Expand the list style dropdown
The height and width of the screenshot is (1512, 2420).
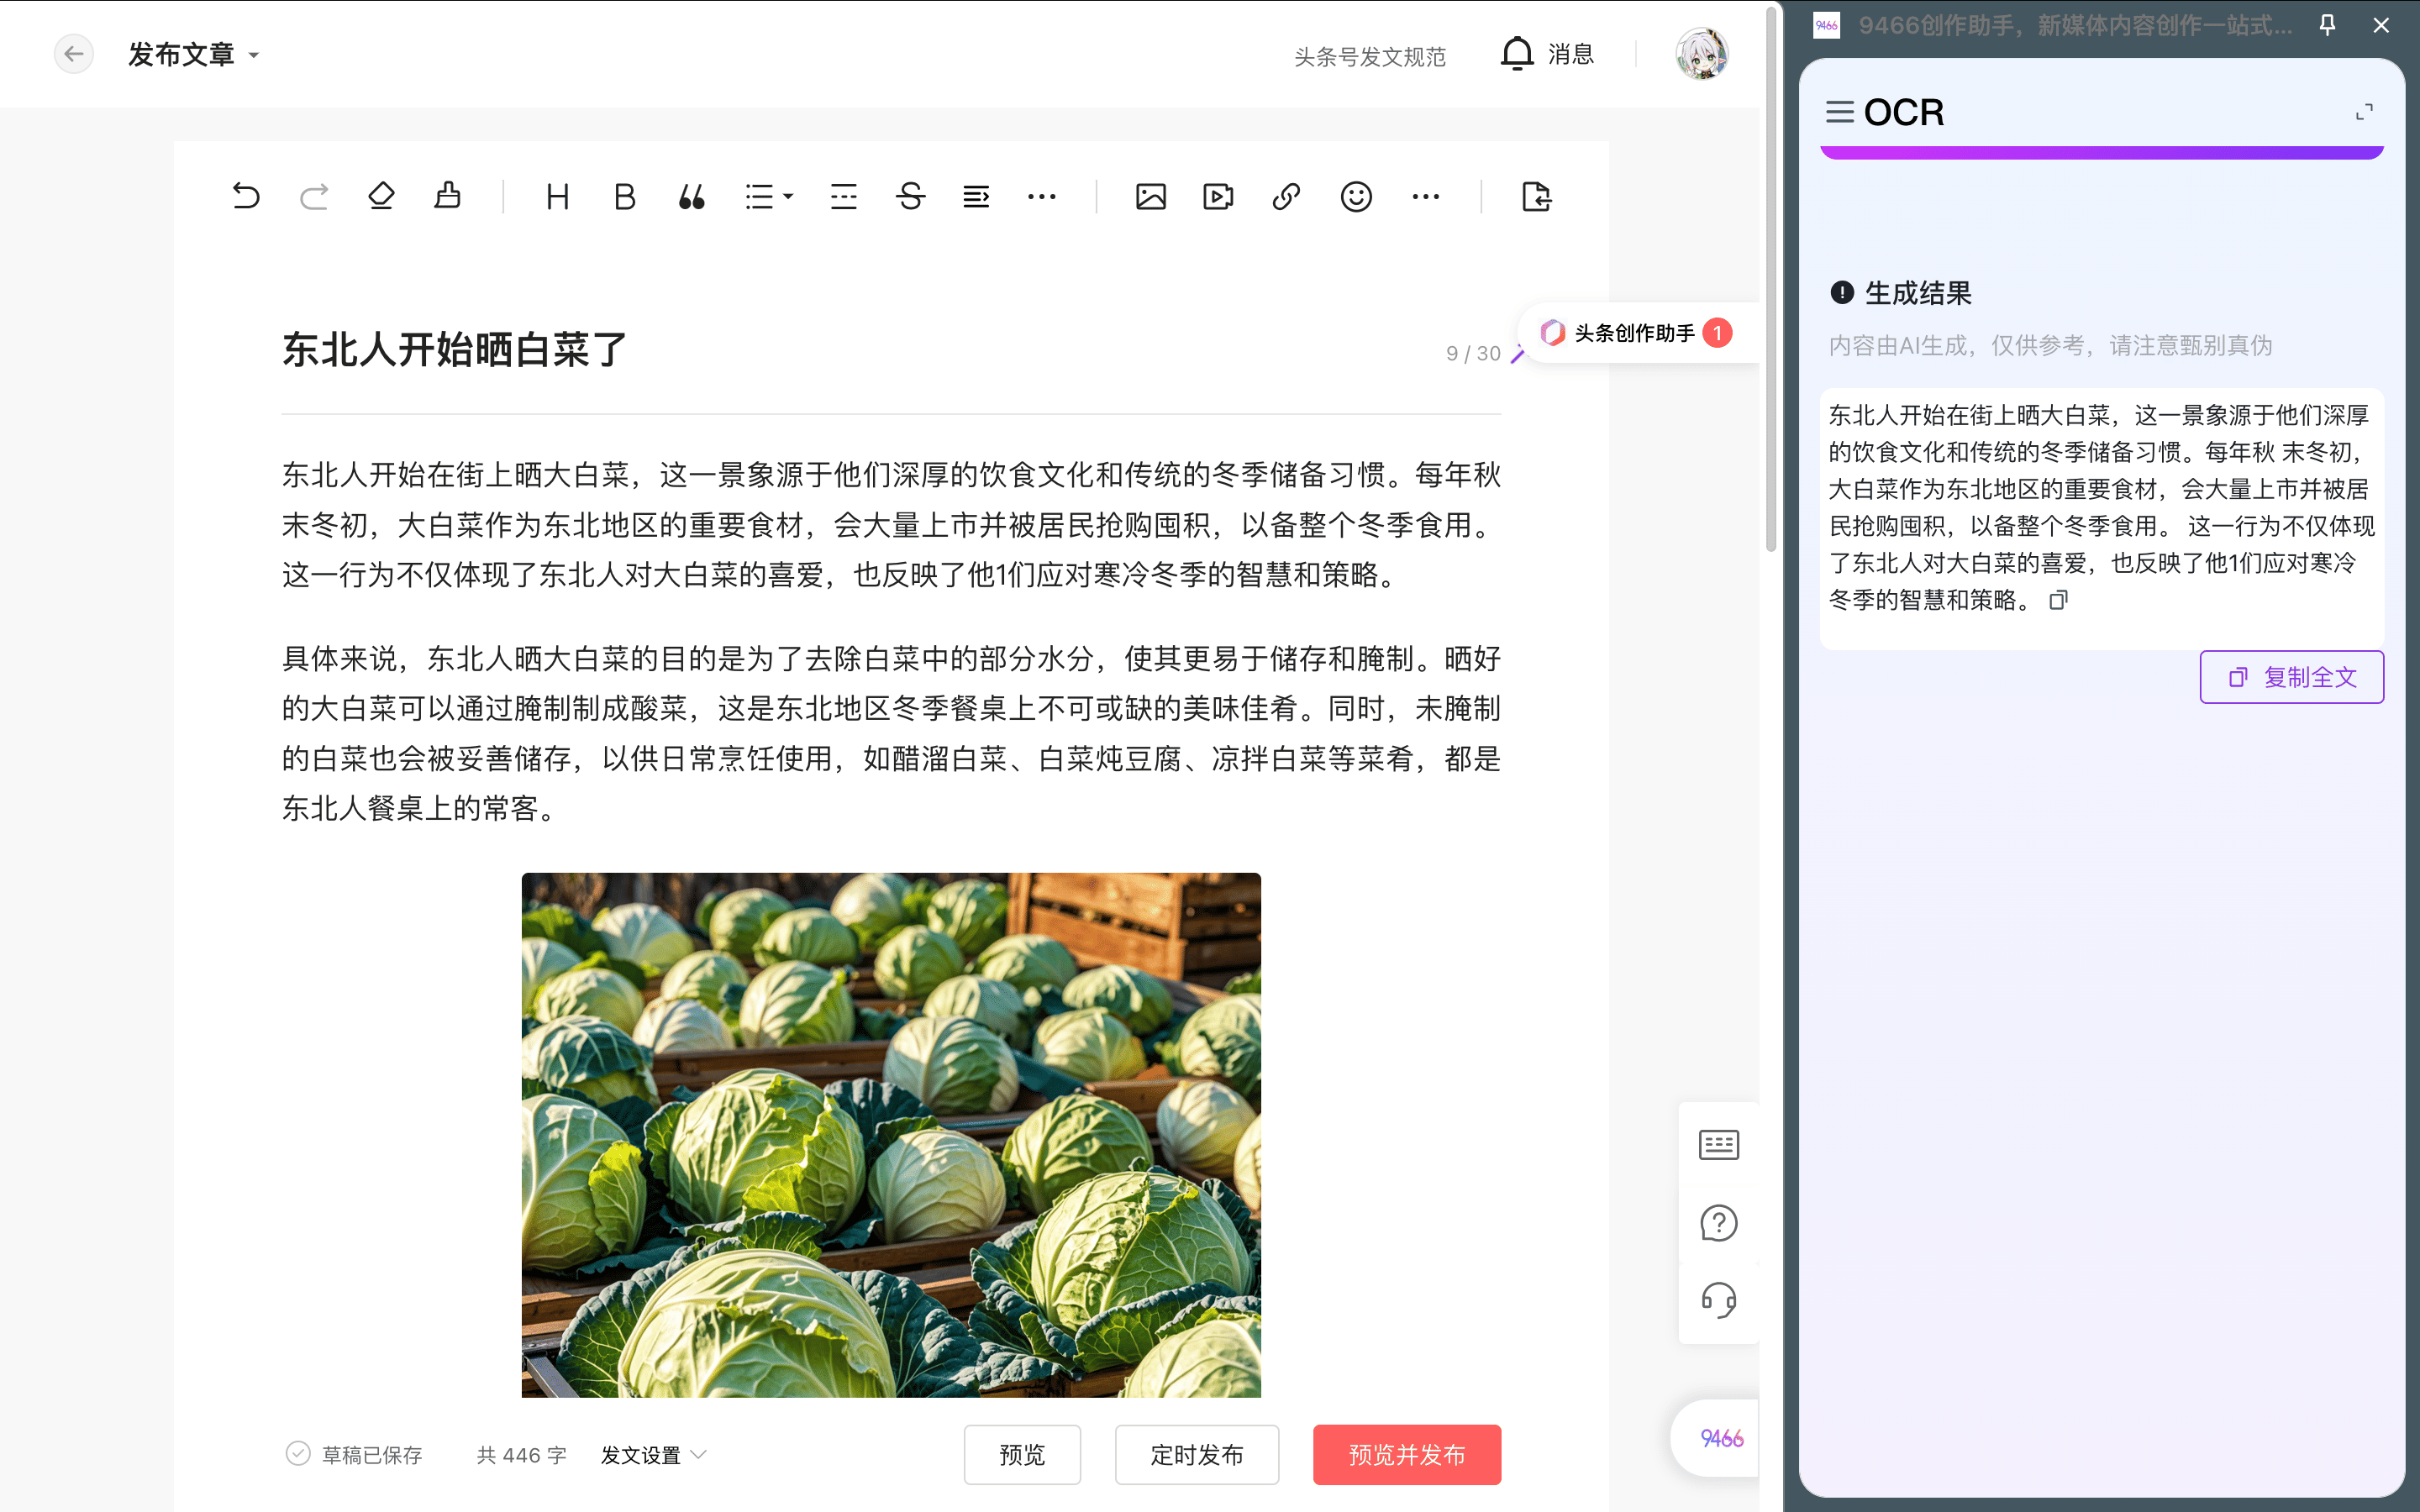[768, 196]
